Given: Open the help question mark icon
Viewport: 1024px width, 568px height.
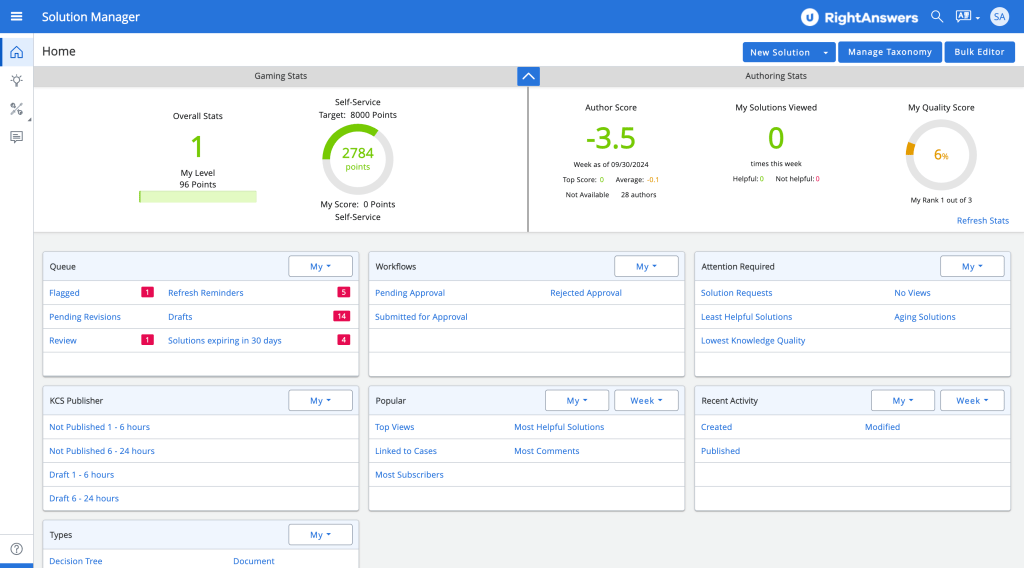Looking at the screenshot, I should click(x=16, y=549).
